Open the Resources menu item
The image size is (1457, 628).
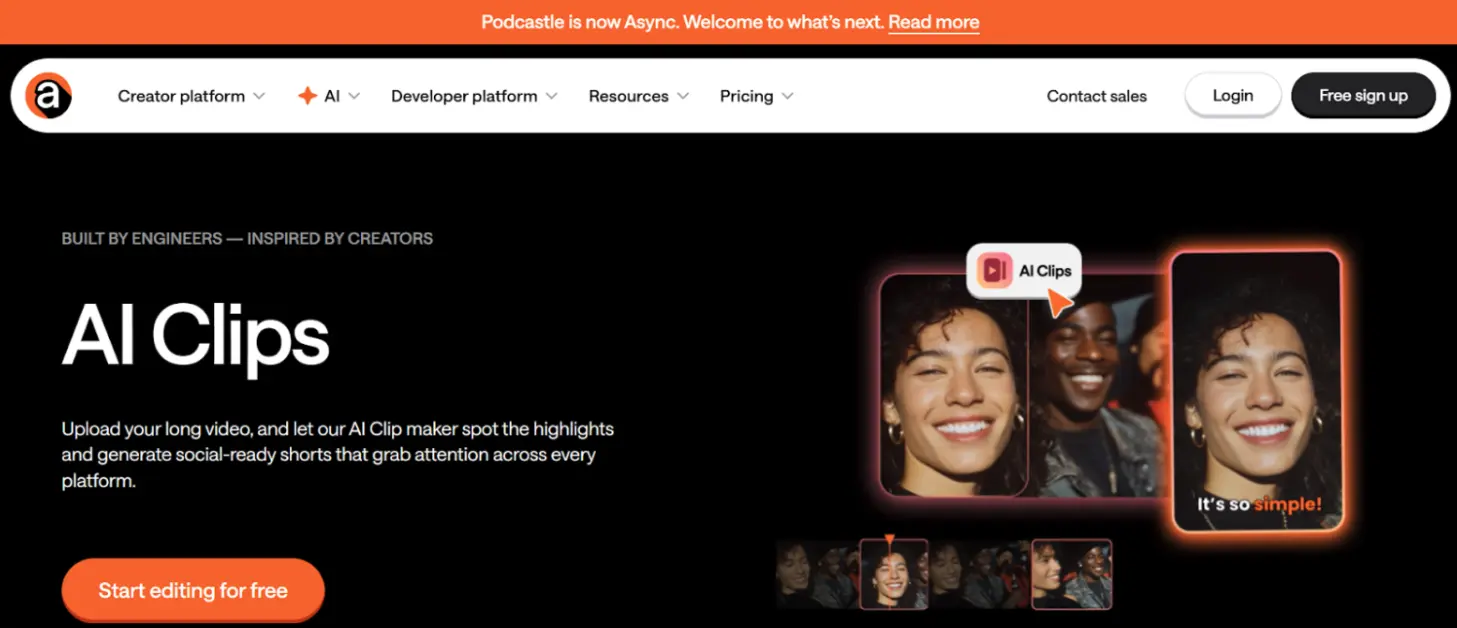pyautogui.click(x=628, y=96)
